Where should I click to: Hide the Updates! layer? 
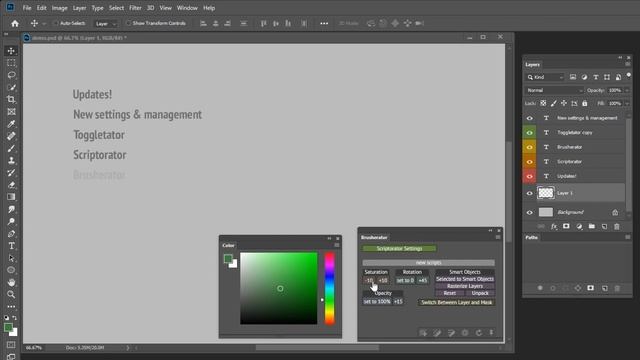[529, 176]
